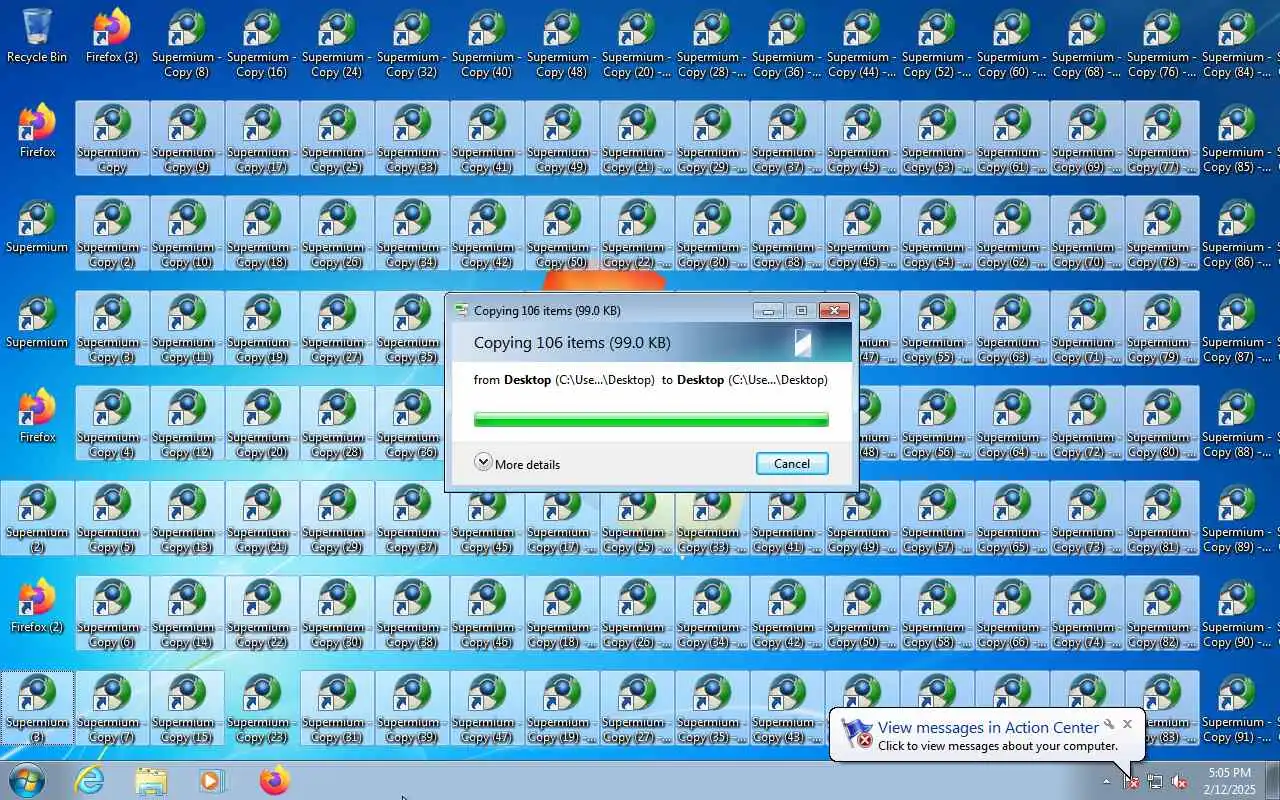The image size is (1280, 800).
Task: Select Supermium - Copy (63) shortcut
Action: [x=1012, y=328]
